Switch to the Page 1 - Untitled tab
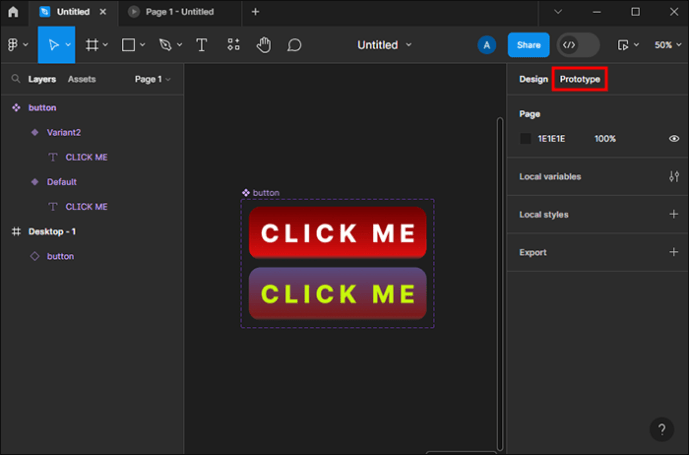Screen dimensions: 689x455 tap(180, 12)
